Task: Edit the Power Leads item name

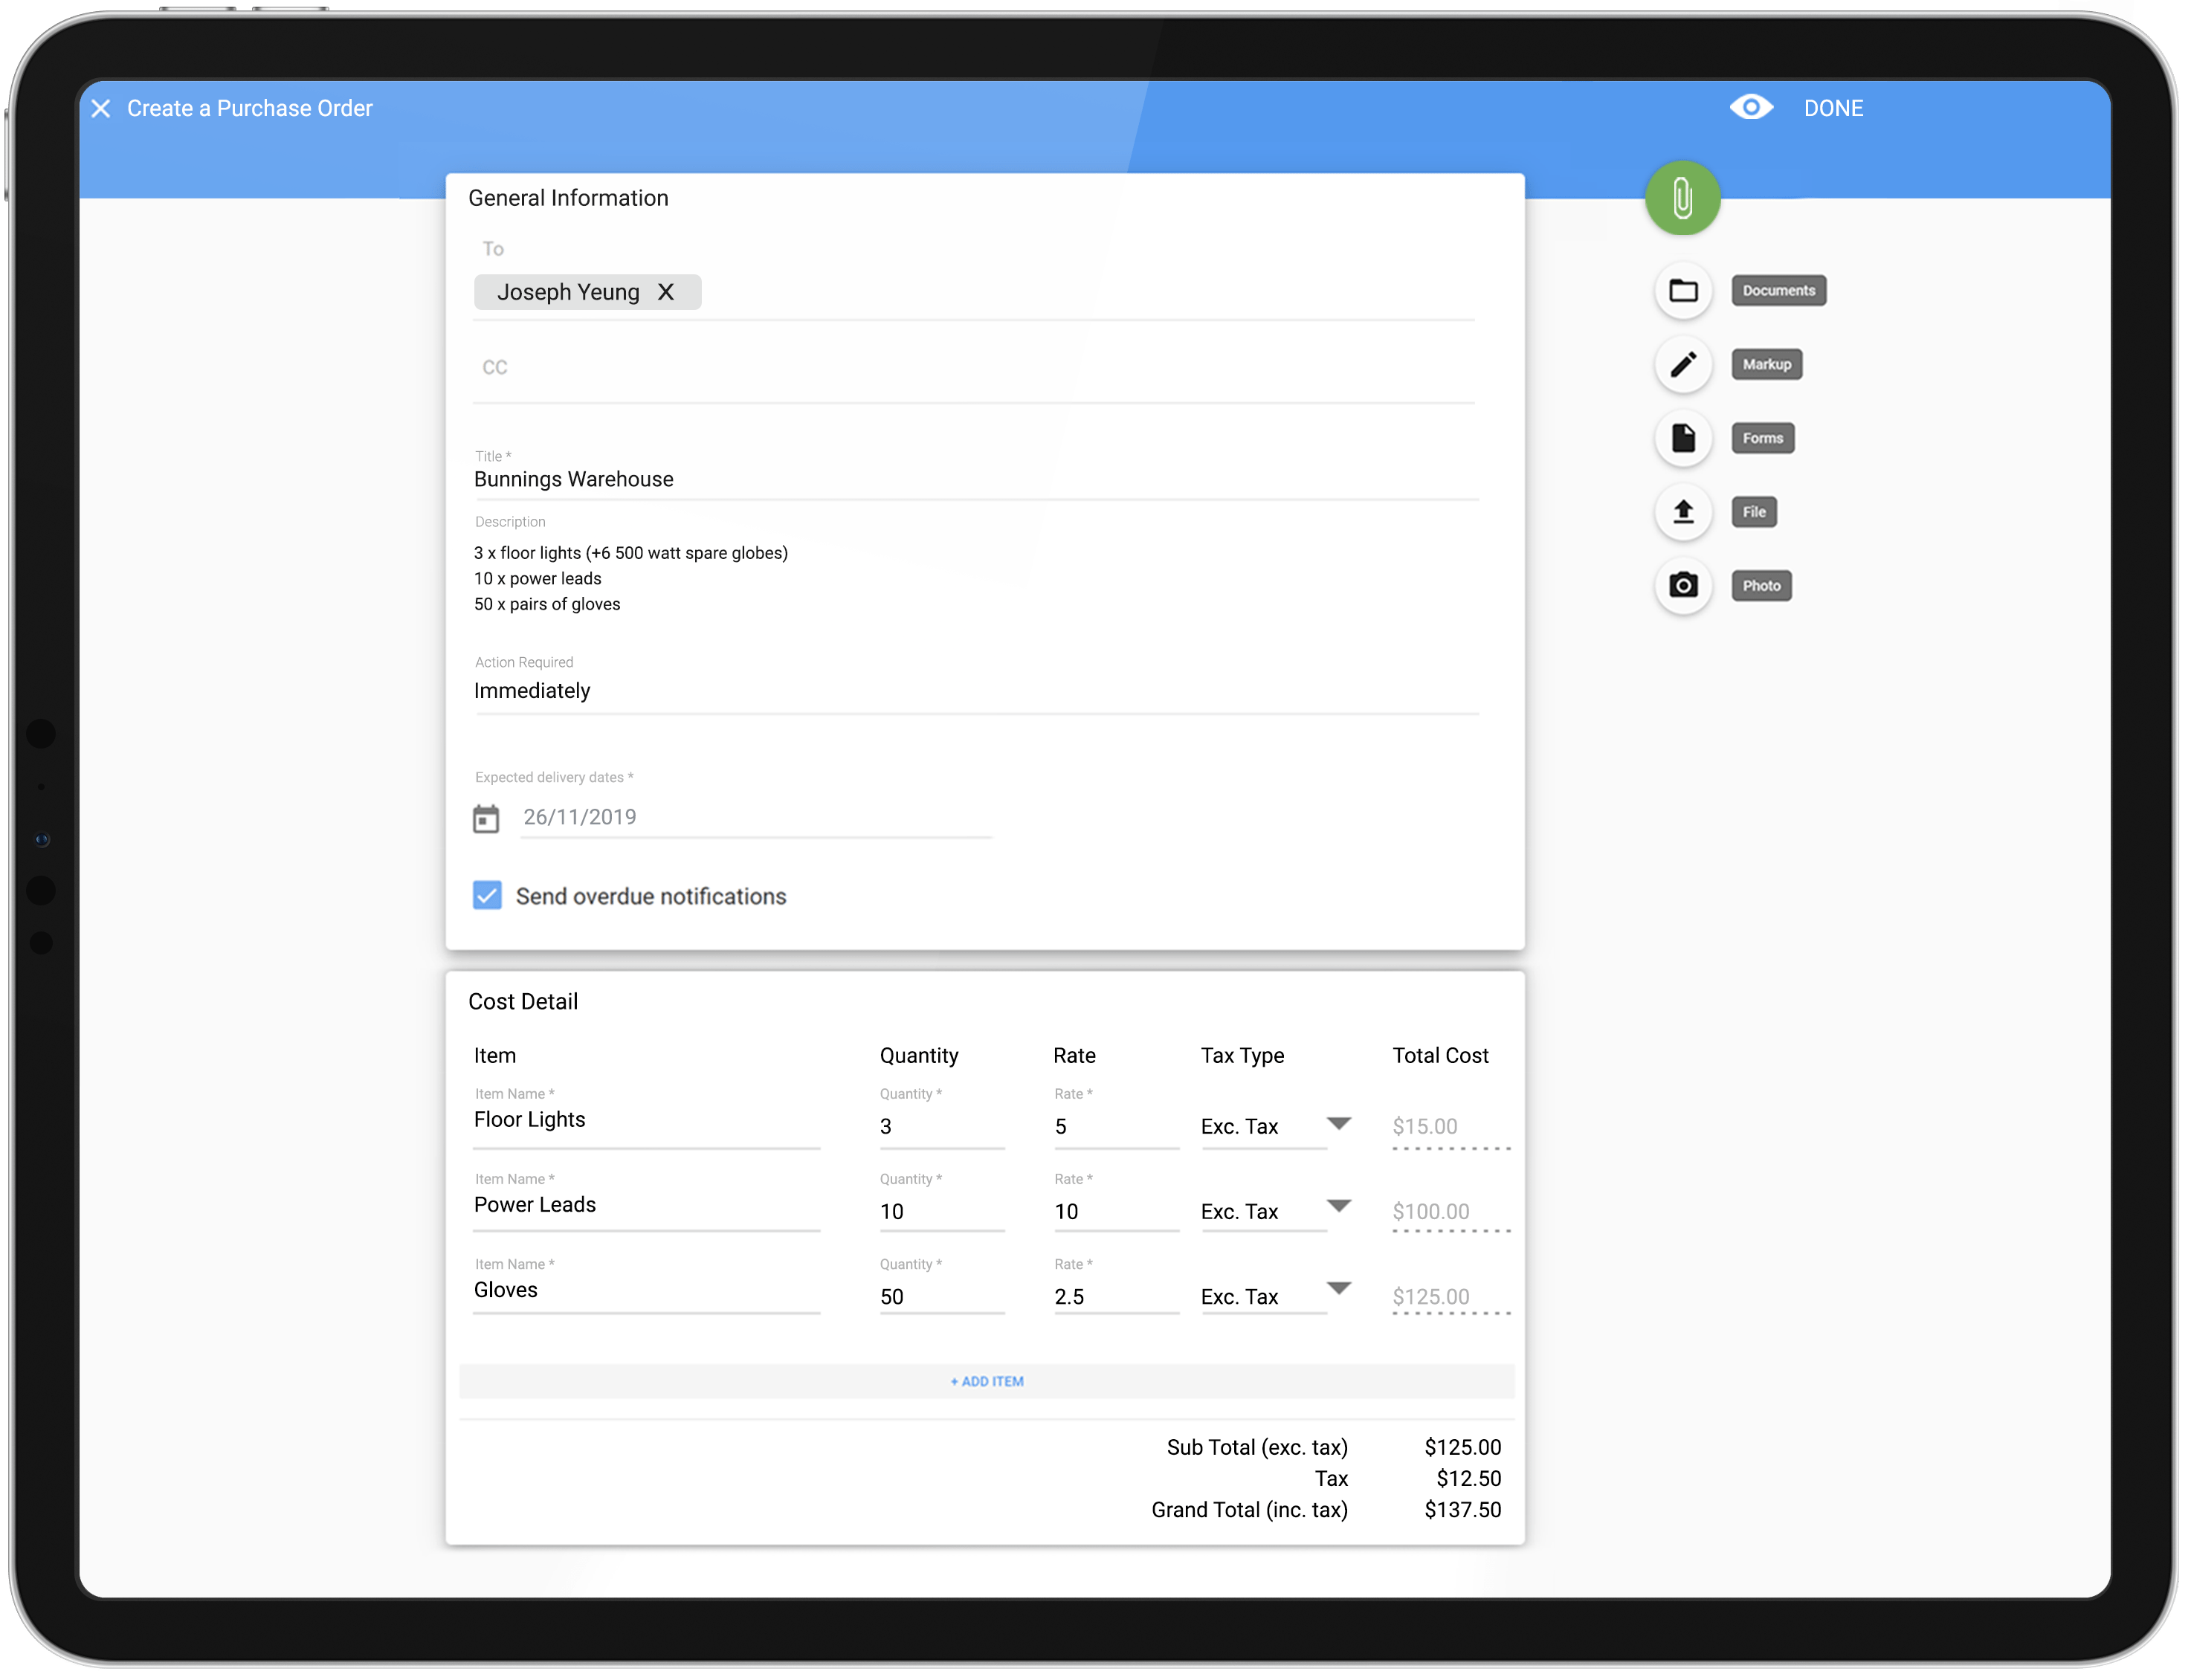Action: (646, 1206)
